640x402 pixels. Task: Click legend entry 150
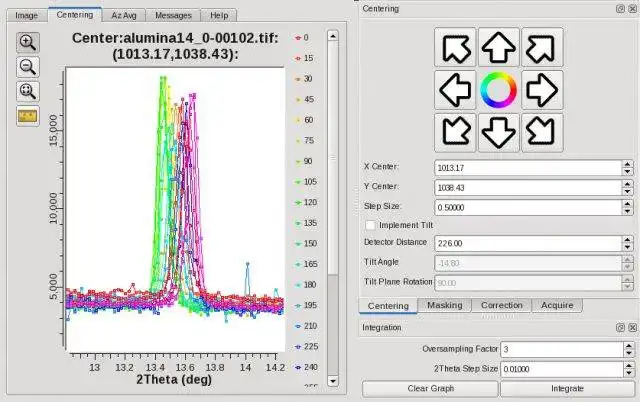tap(306, 243)
